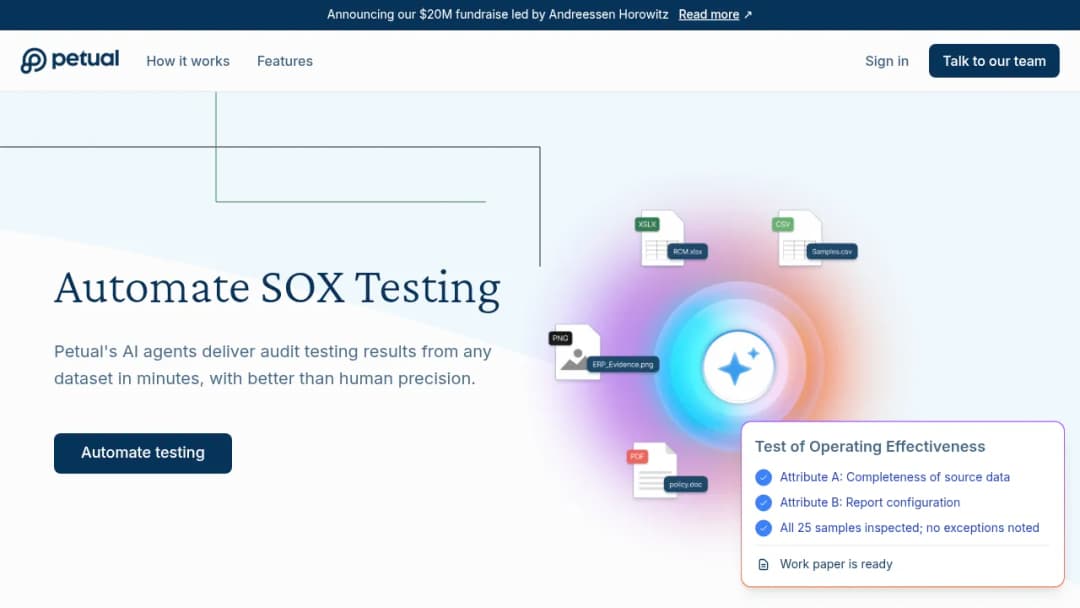
Task: Click the Petual logo
Action: [70, 61]
